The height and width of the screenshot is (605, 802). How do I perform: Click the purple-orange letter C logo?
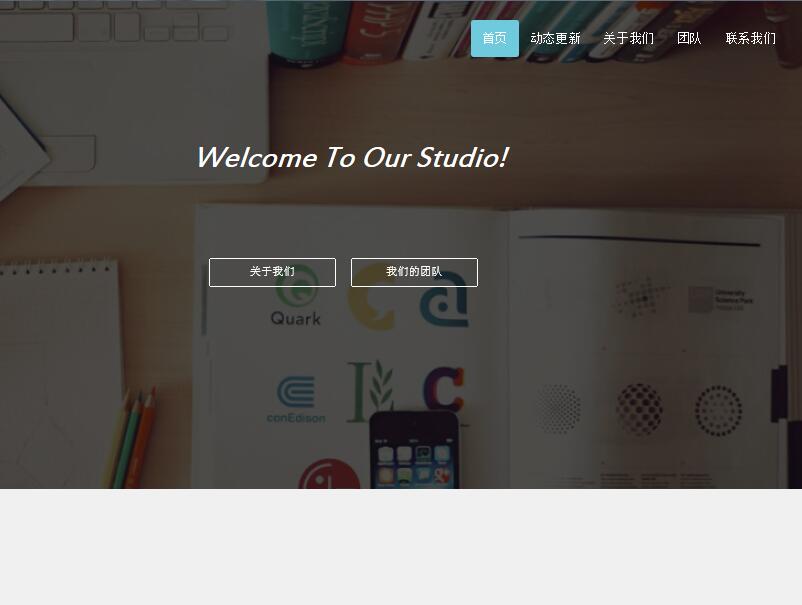click(443, 389)
